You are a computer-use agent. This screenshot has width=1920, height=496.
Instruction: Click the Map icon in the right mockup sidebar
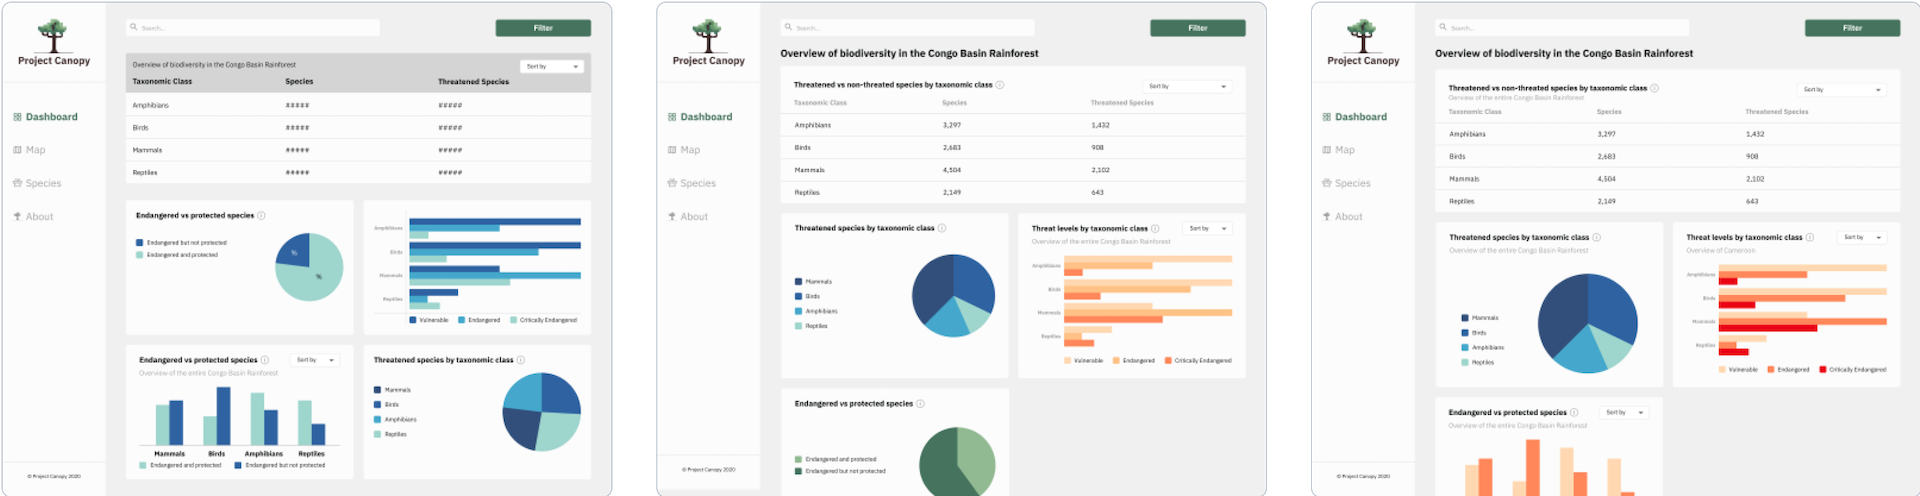[1327, 150]
